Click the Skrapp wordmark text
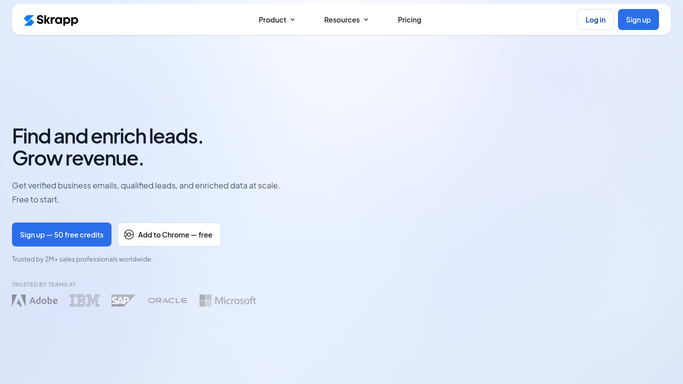The width and height of the screenshot is (683, 384). click(57, 20)
